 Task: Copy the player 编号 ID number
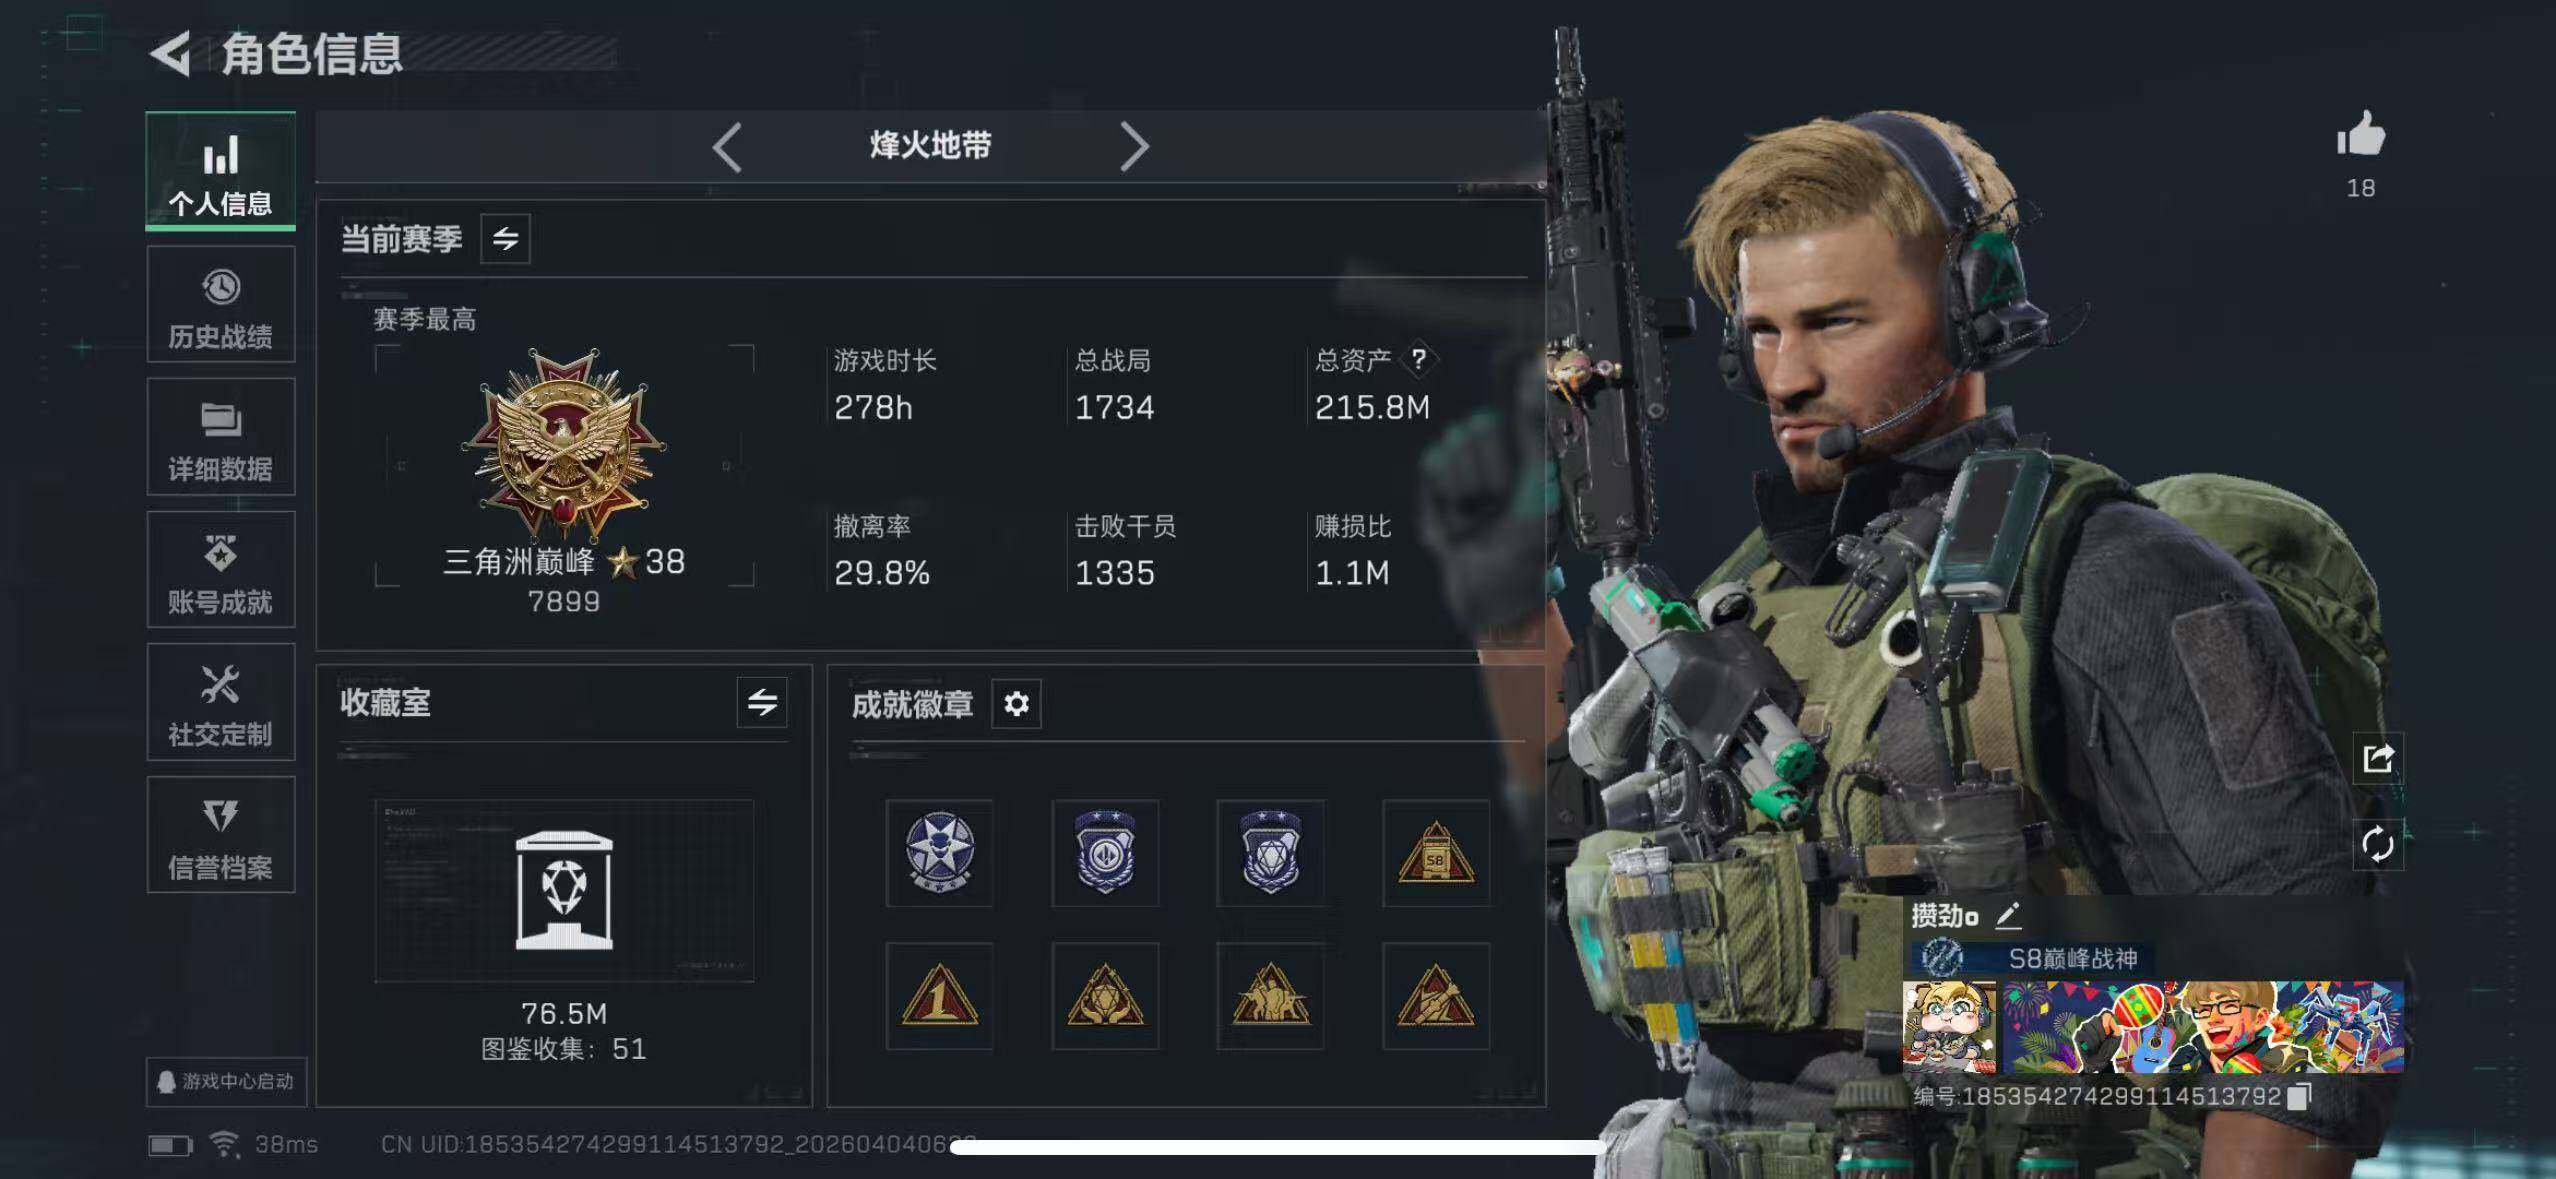tap(2299, 1097)
